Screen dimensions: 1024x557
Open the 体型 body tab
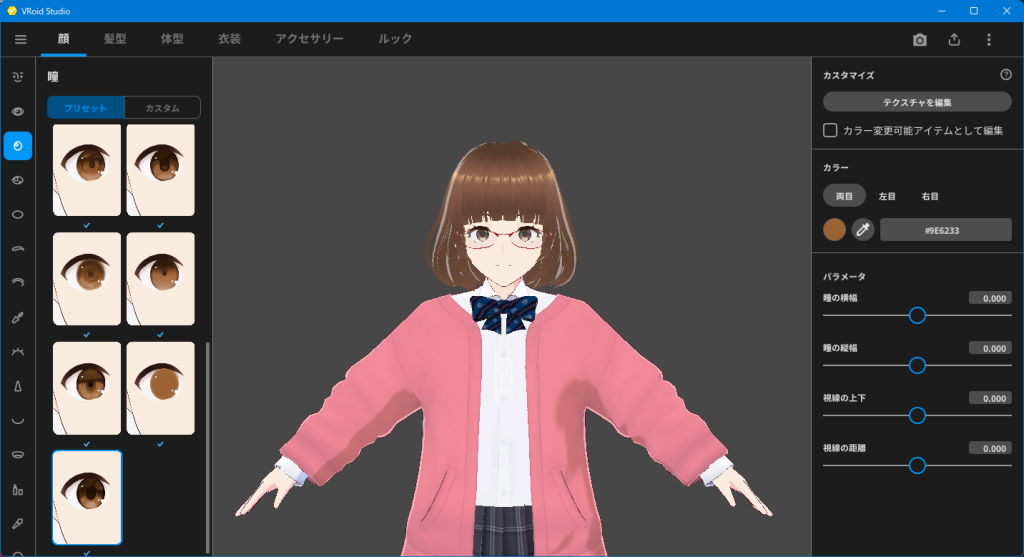pos(172,39)
